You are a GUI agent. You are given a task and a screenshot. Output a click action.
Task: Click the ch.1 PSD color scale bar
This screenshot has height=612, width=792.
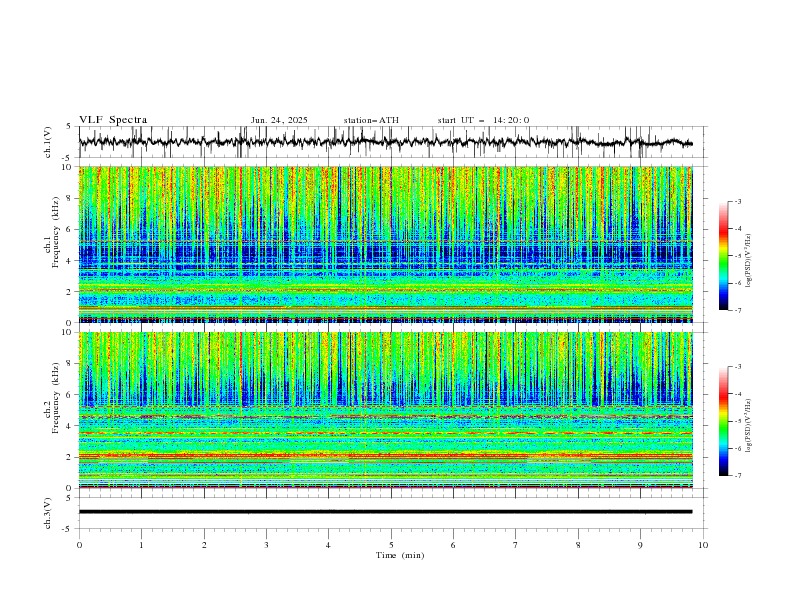723,256
